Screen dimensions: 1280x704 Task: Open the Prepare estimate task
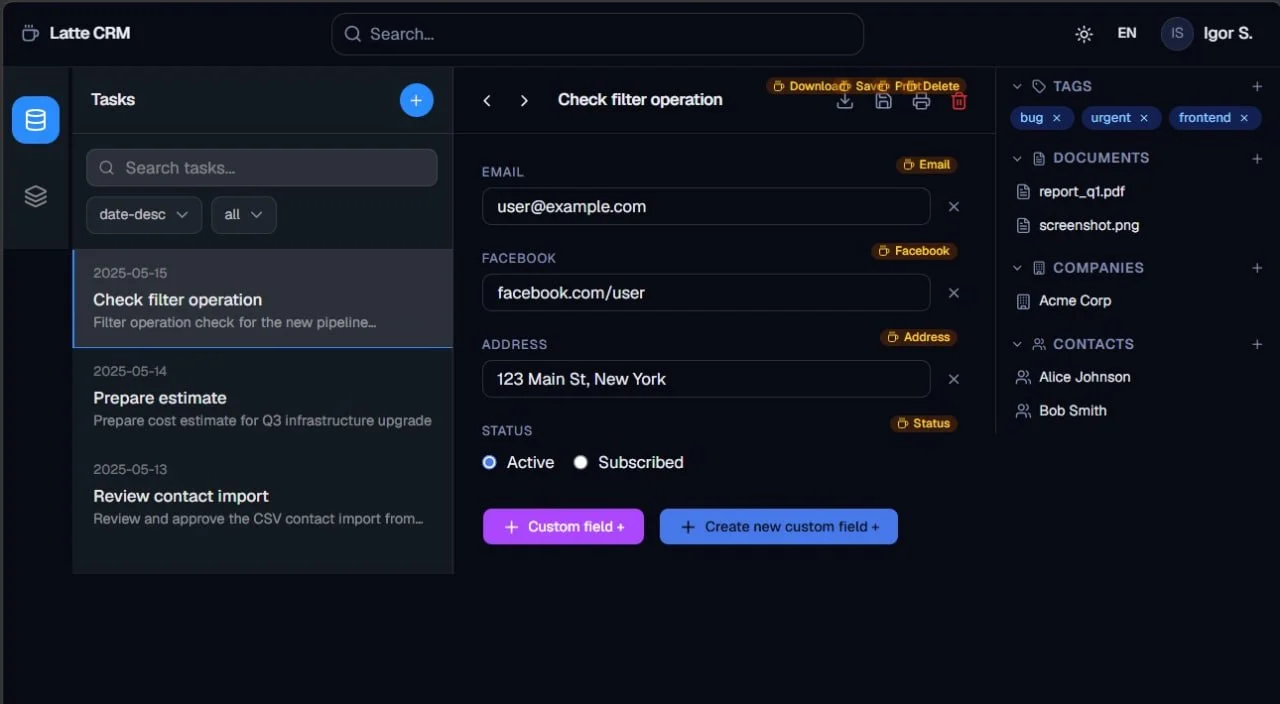263,397
